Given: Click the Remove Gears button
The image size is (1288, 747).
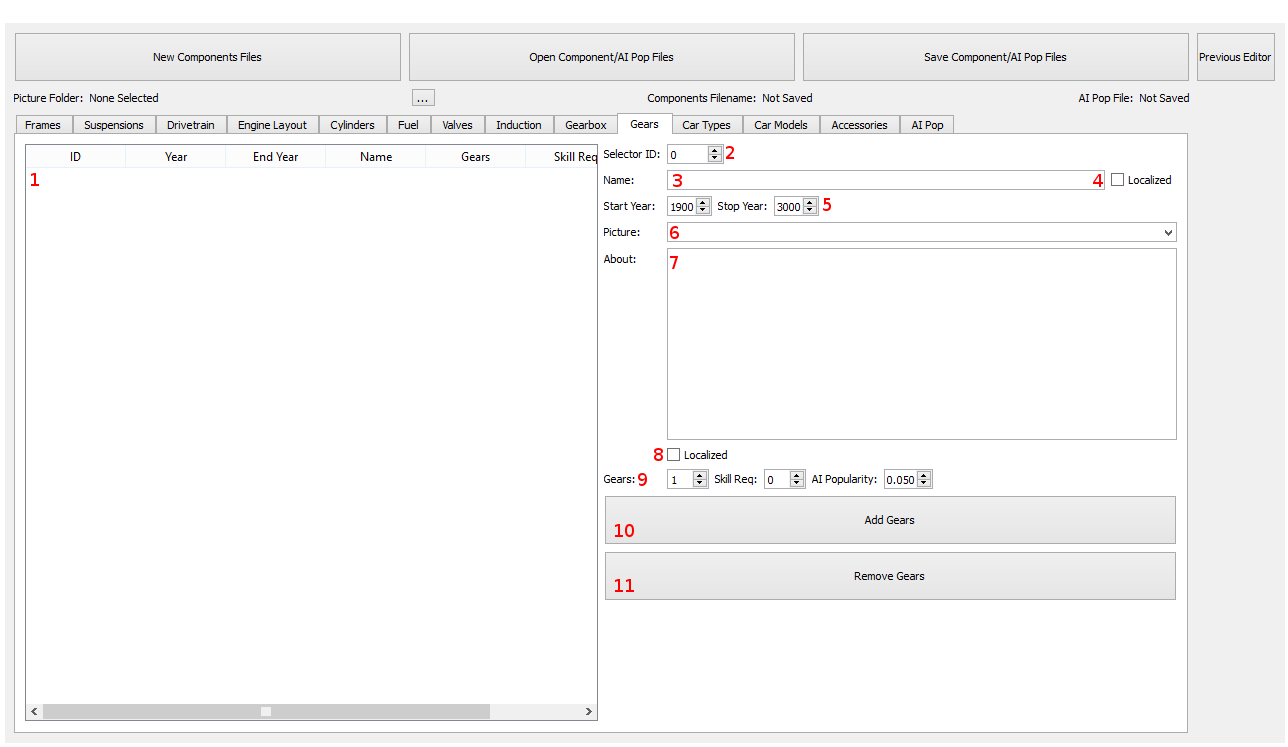Looking at the screenshot, I should (x=889, y=576).
